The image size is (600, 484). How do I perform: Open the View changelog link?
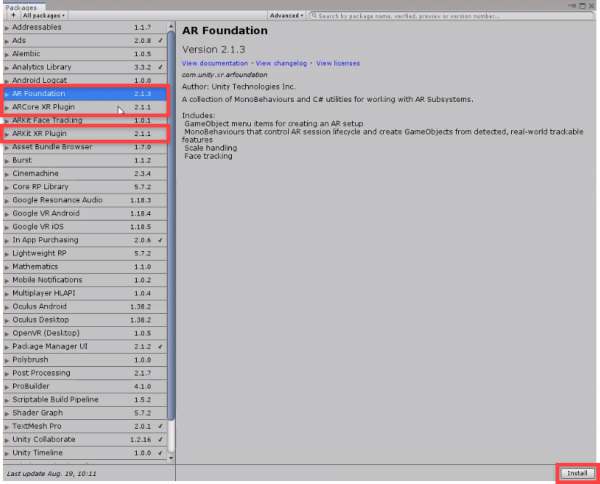[281, 63]
